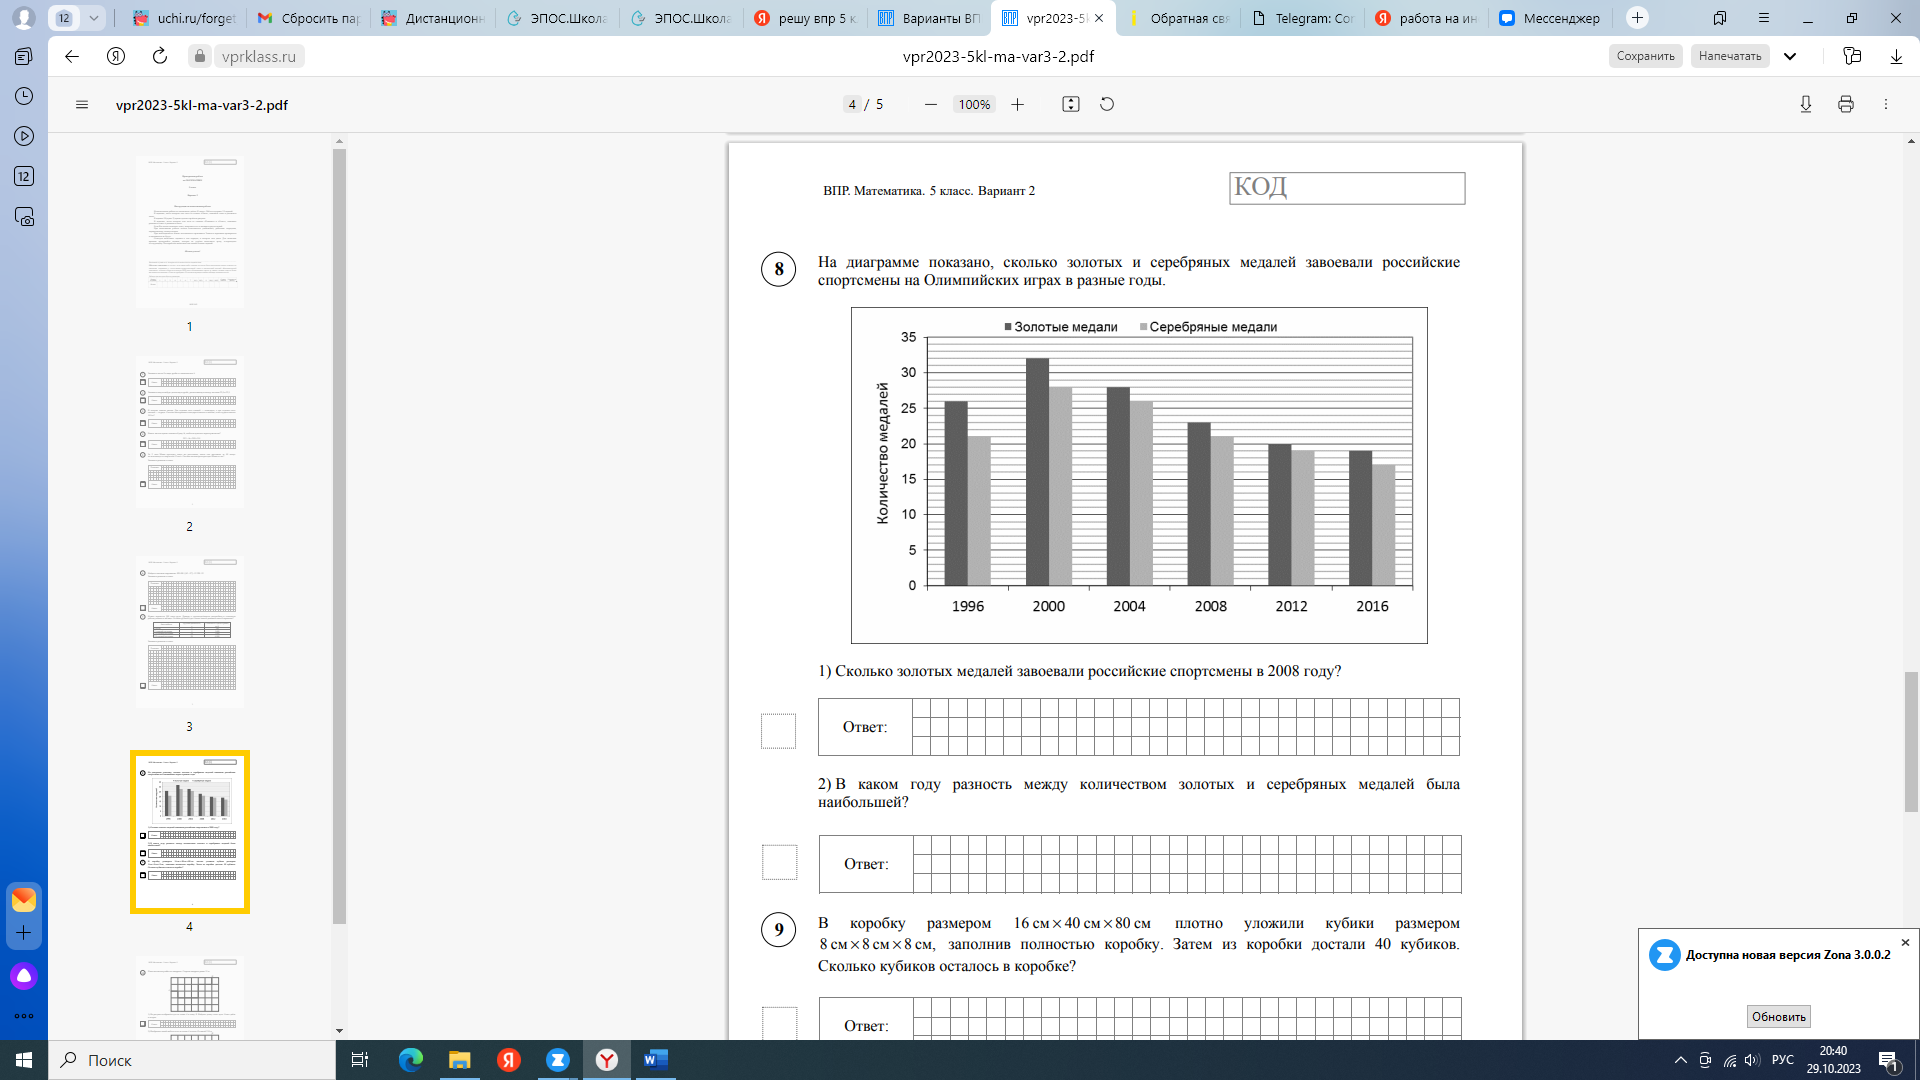Expand the dropdown arrow next to Напечатать

pos(1790,56)
